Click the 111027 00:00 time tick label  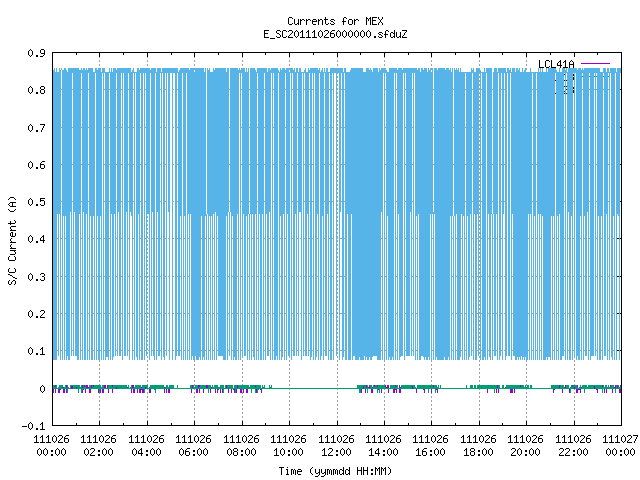click(620, 446)
